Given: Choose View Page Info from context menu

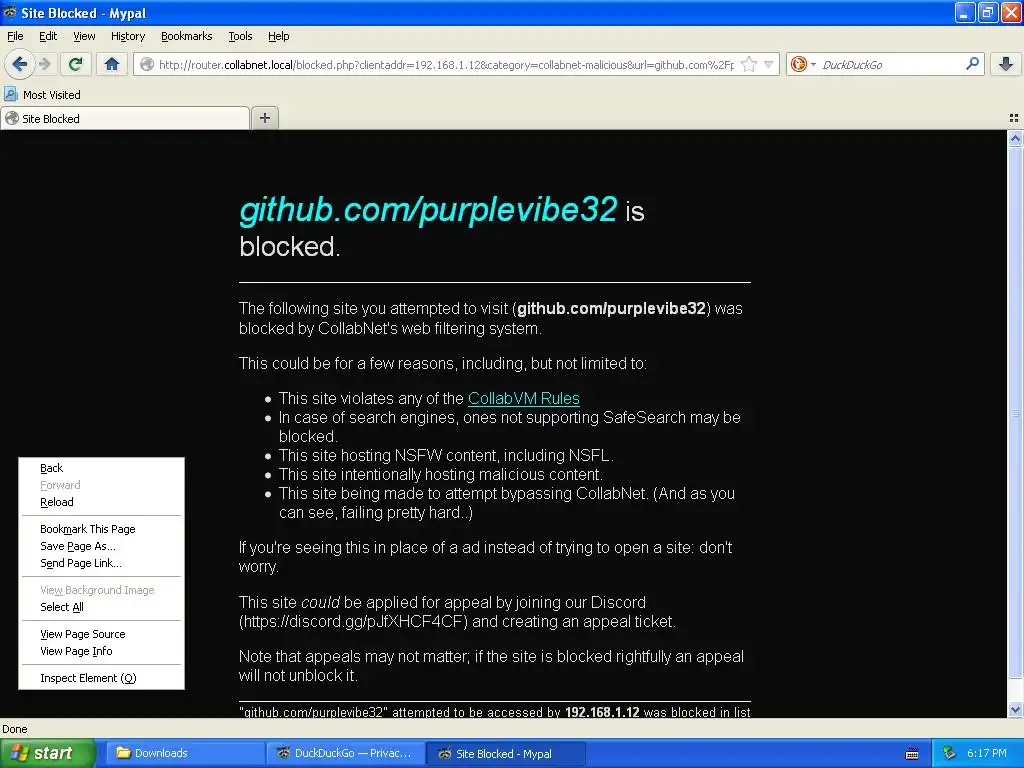Looking at the screenshot, I should coord(101,651).
